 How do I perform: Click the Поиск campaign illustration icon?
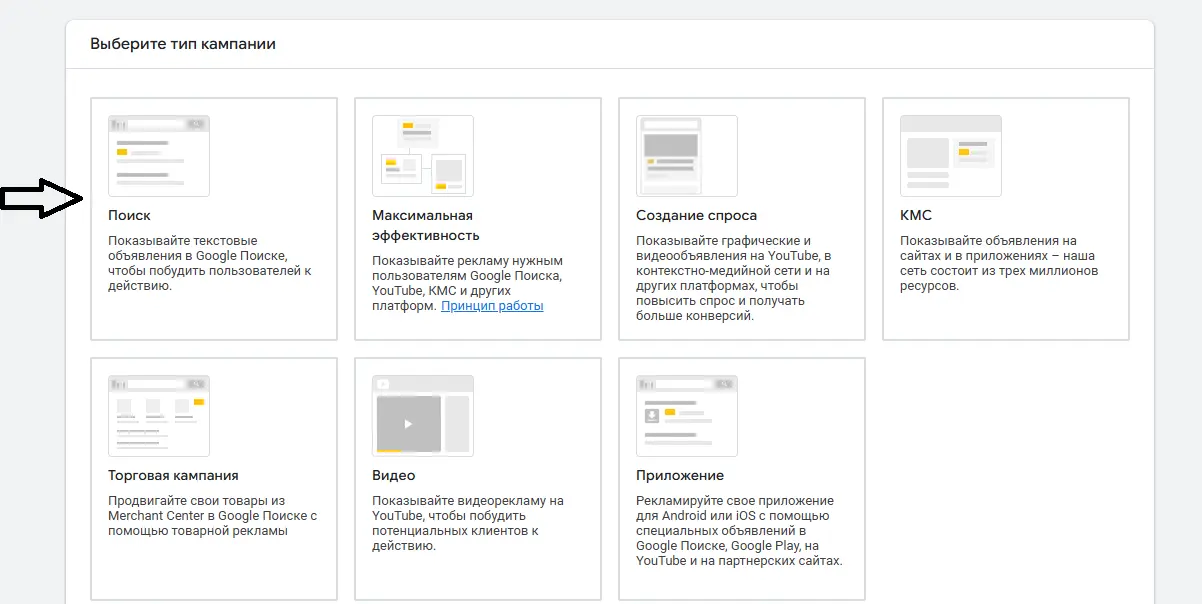tap(158, 155)
